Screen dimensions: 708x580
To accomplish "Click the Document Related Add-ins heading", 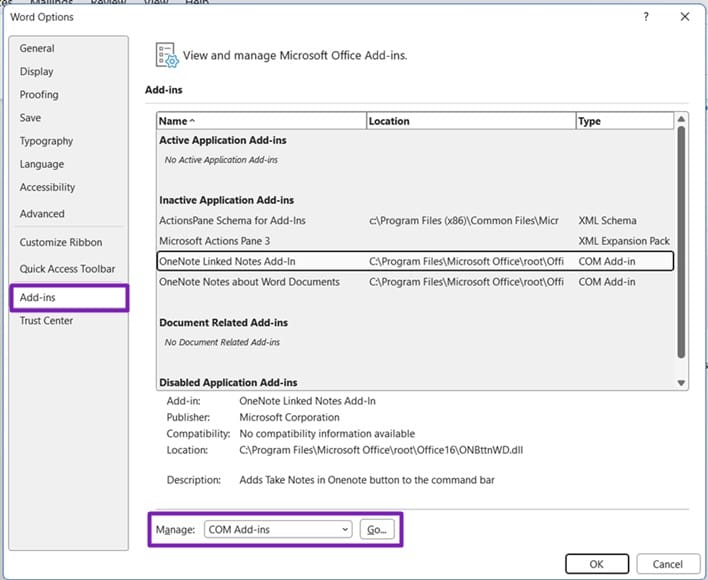I will click(224, 323).
